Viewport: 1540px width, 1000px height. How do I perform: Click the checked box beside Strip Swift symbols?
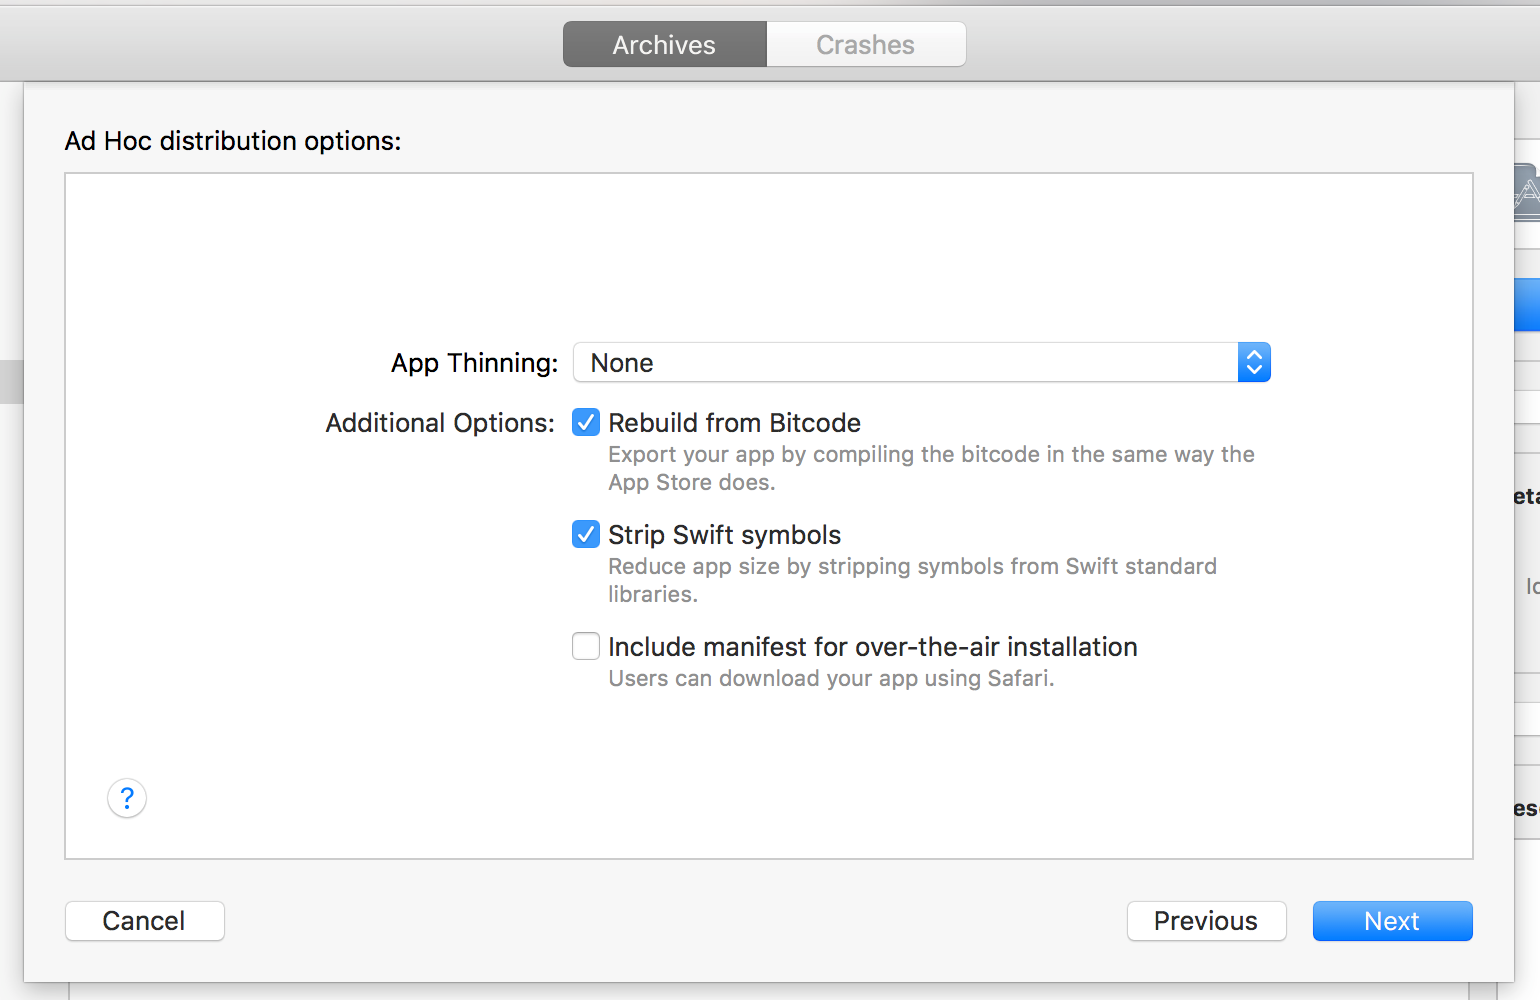point(586,534)
